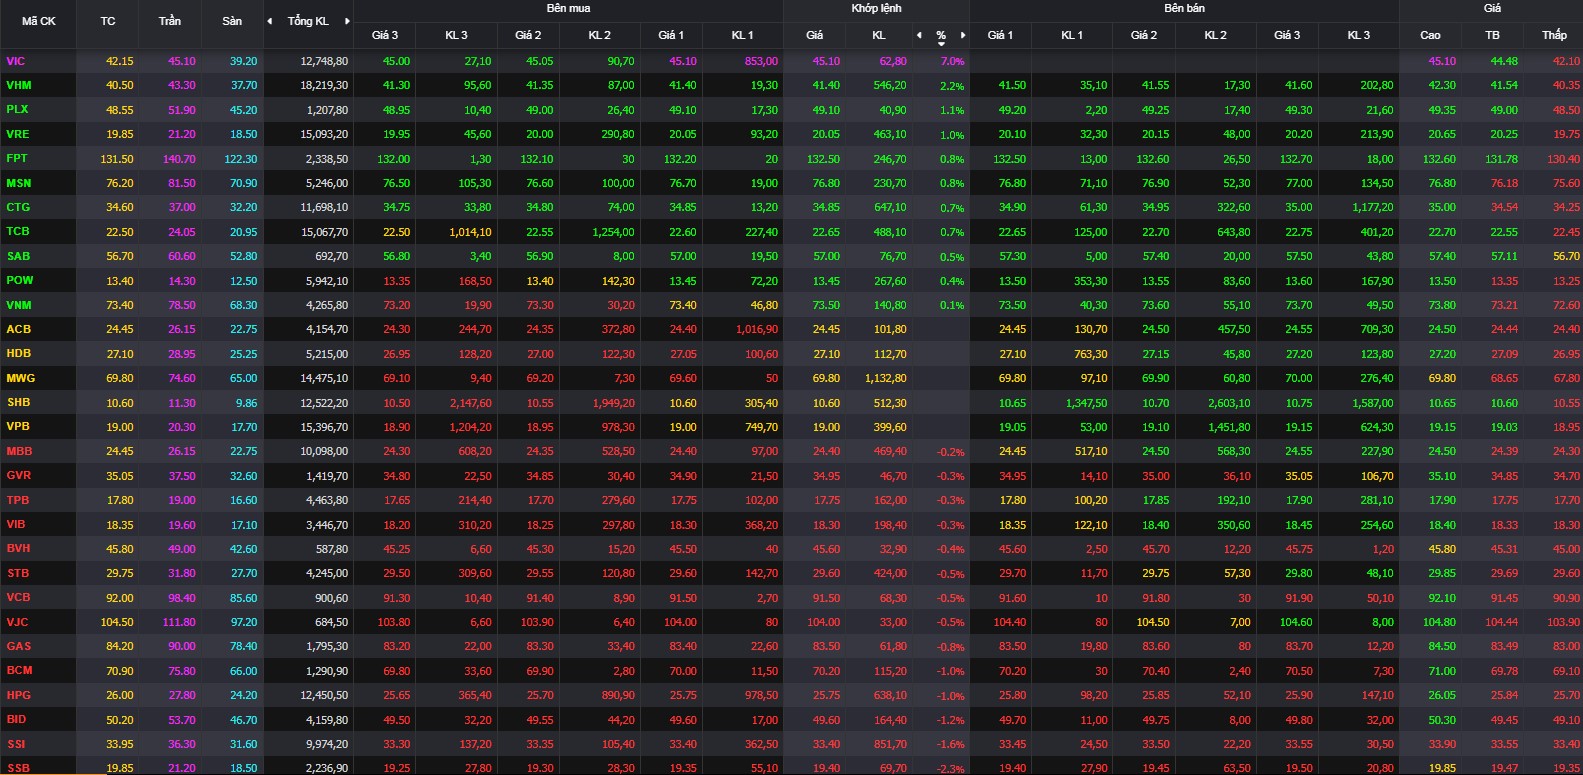Select the VIB ticker row label

coord(16,524)
